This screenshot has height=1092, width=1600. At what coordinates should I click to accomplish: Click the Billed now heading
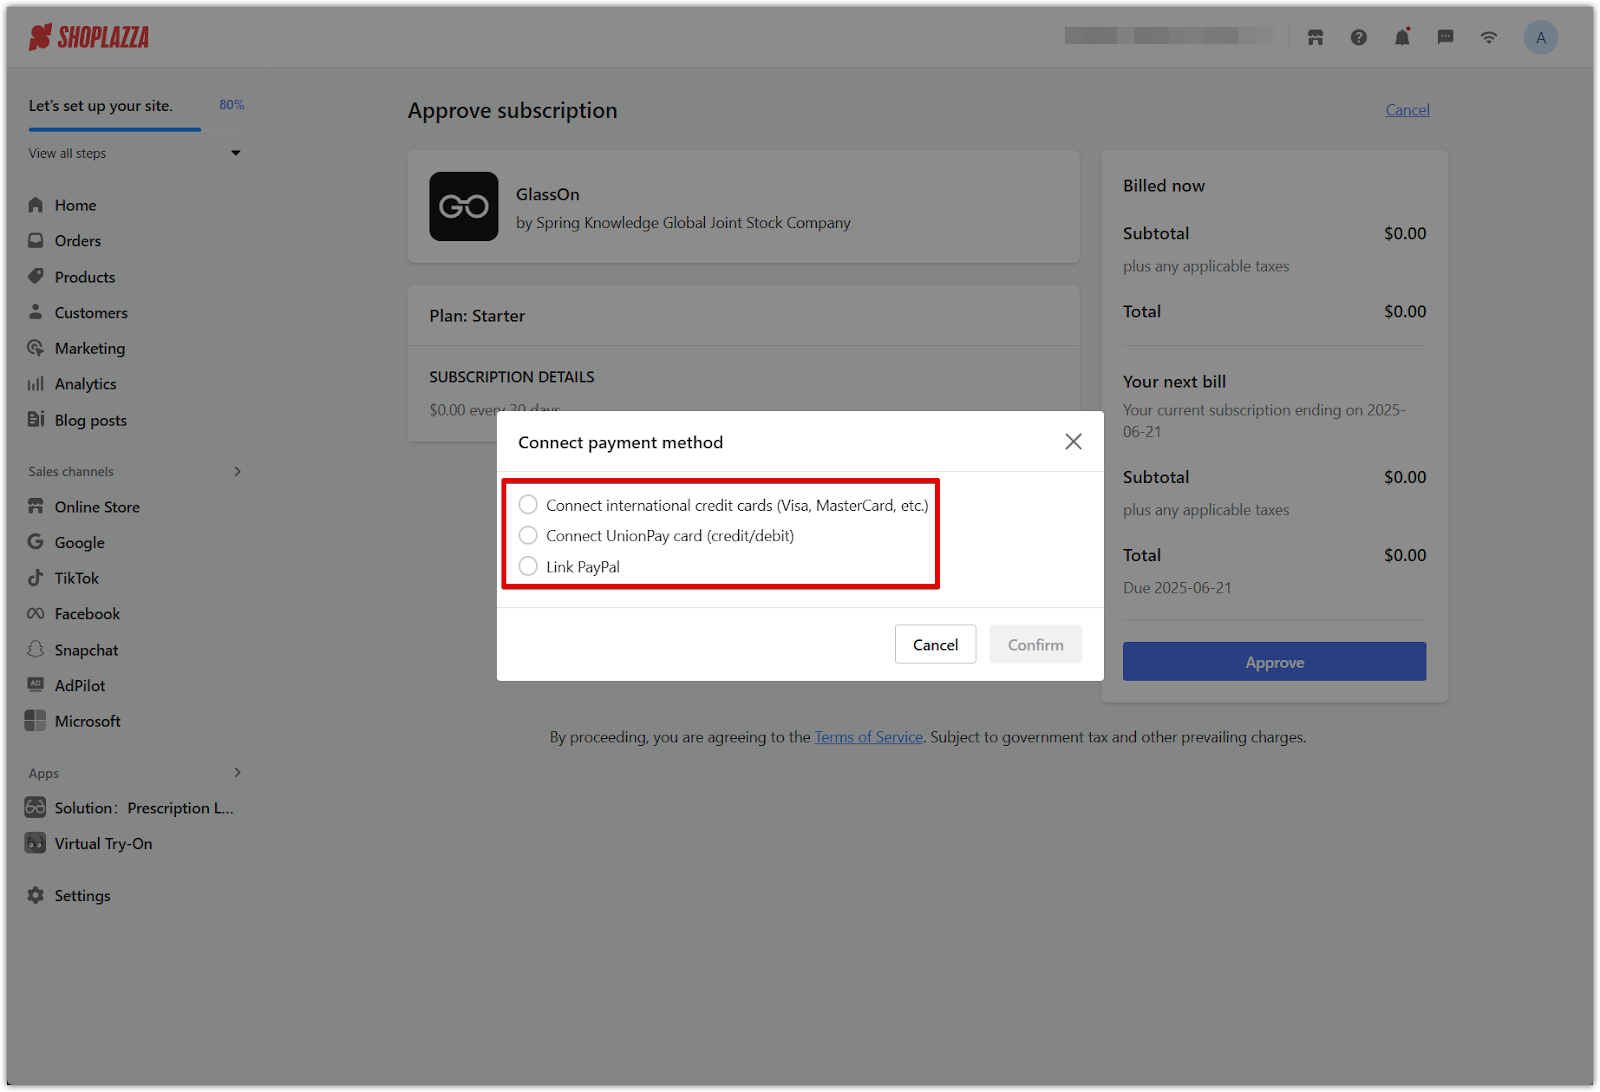click(x=1163, y=186)
